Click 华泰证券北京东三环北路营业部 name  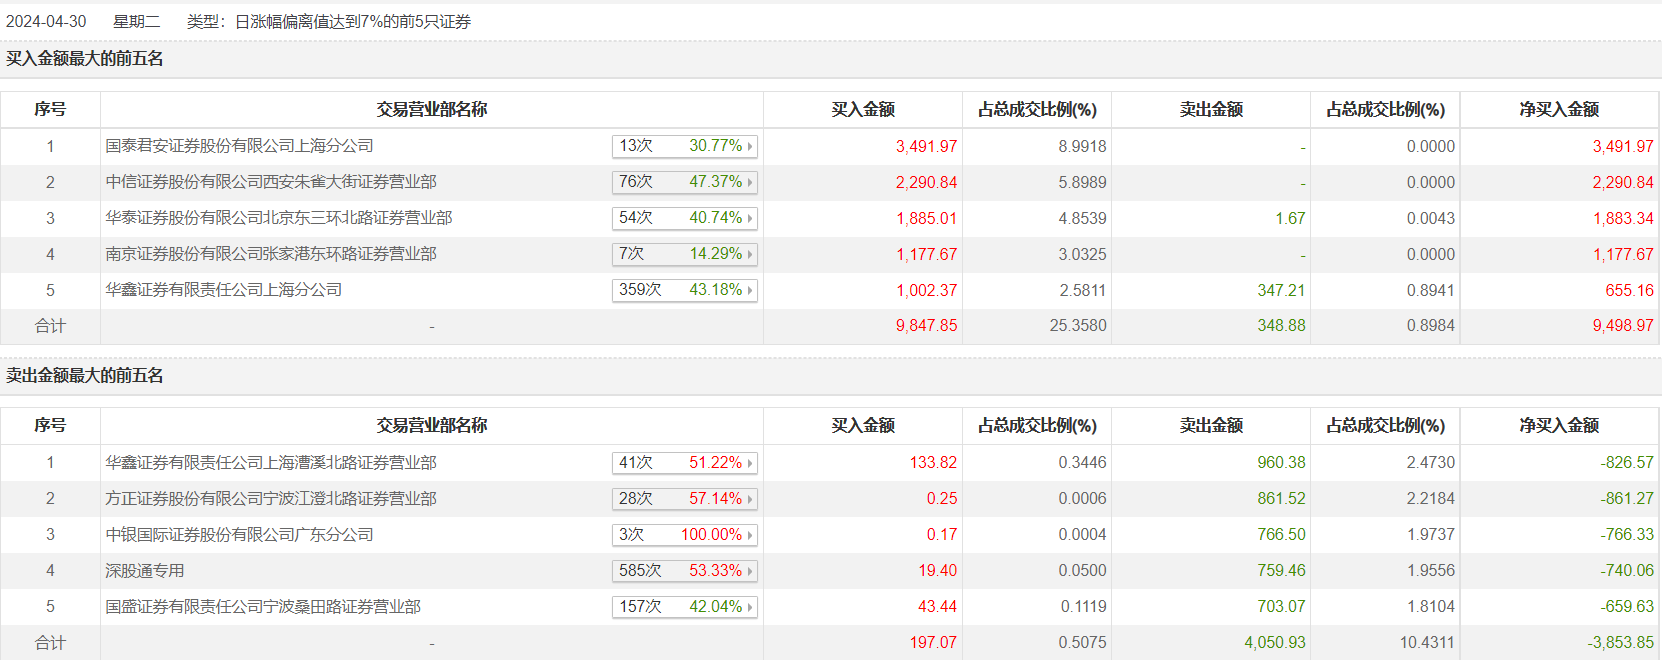[279, 218]
